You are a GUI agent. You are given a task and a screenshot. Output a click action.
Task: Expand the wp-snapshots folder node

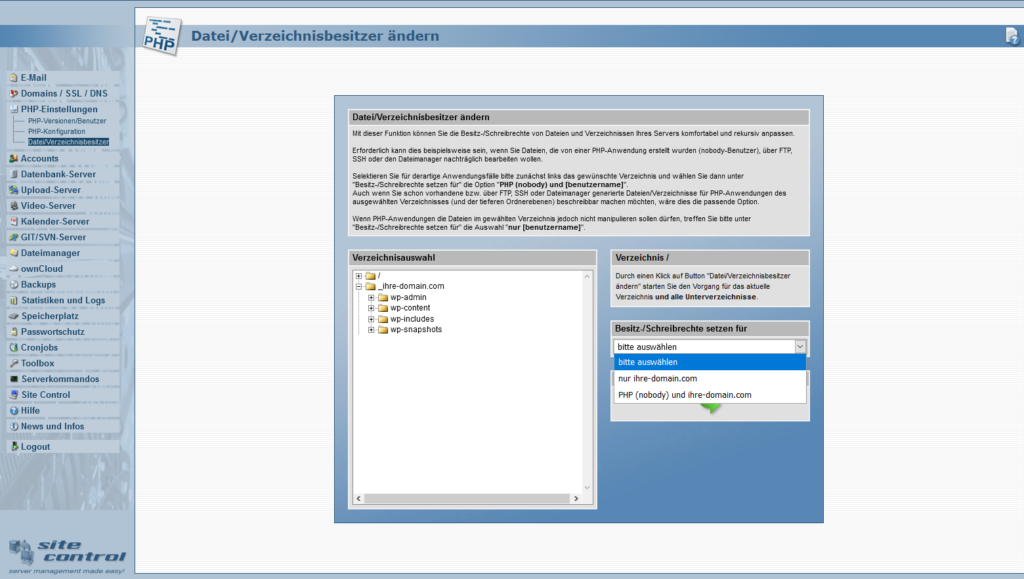371,330
